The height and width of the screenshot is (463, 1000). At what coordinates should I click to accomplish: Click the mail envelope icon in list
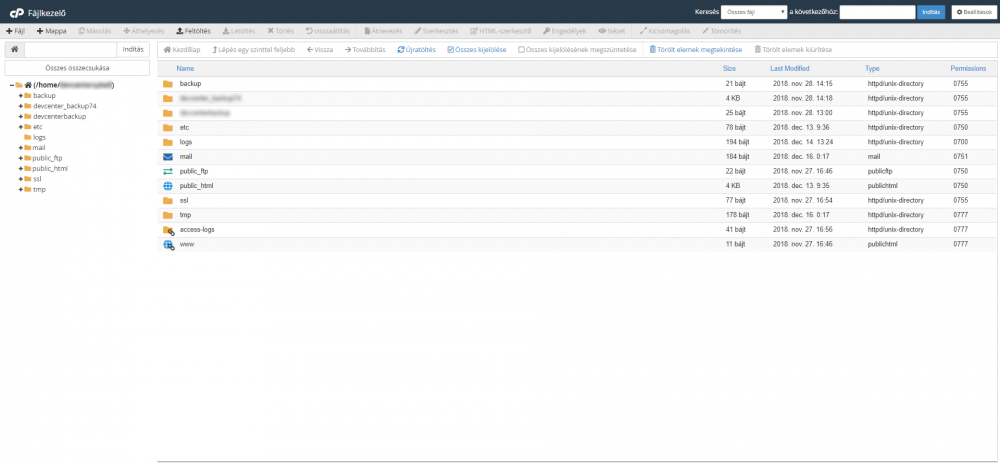(x=168, y=156)
